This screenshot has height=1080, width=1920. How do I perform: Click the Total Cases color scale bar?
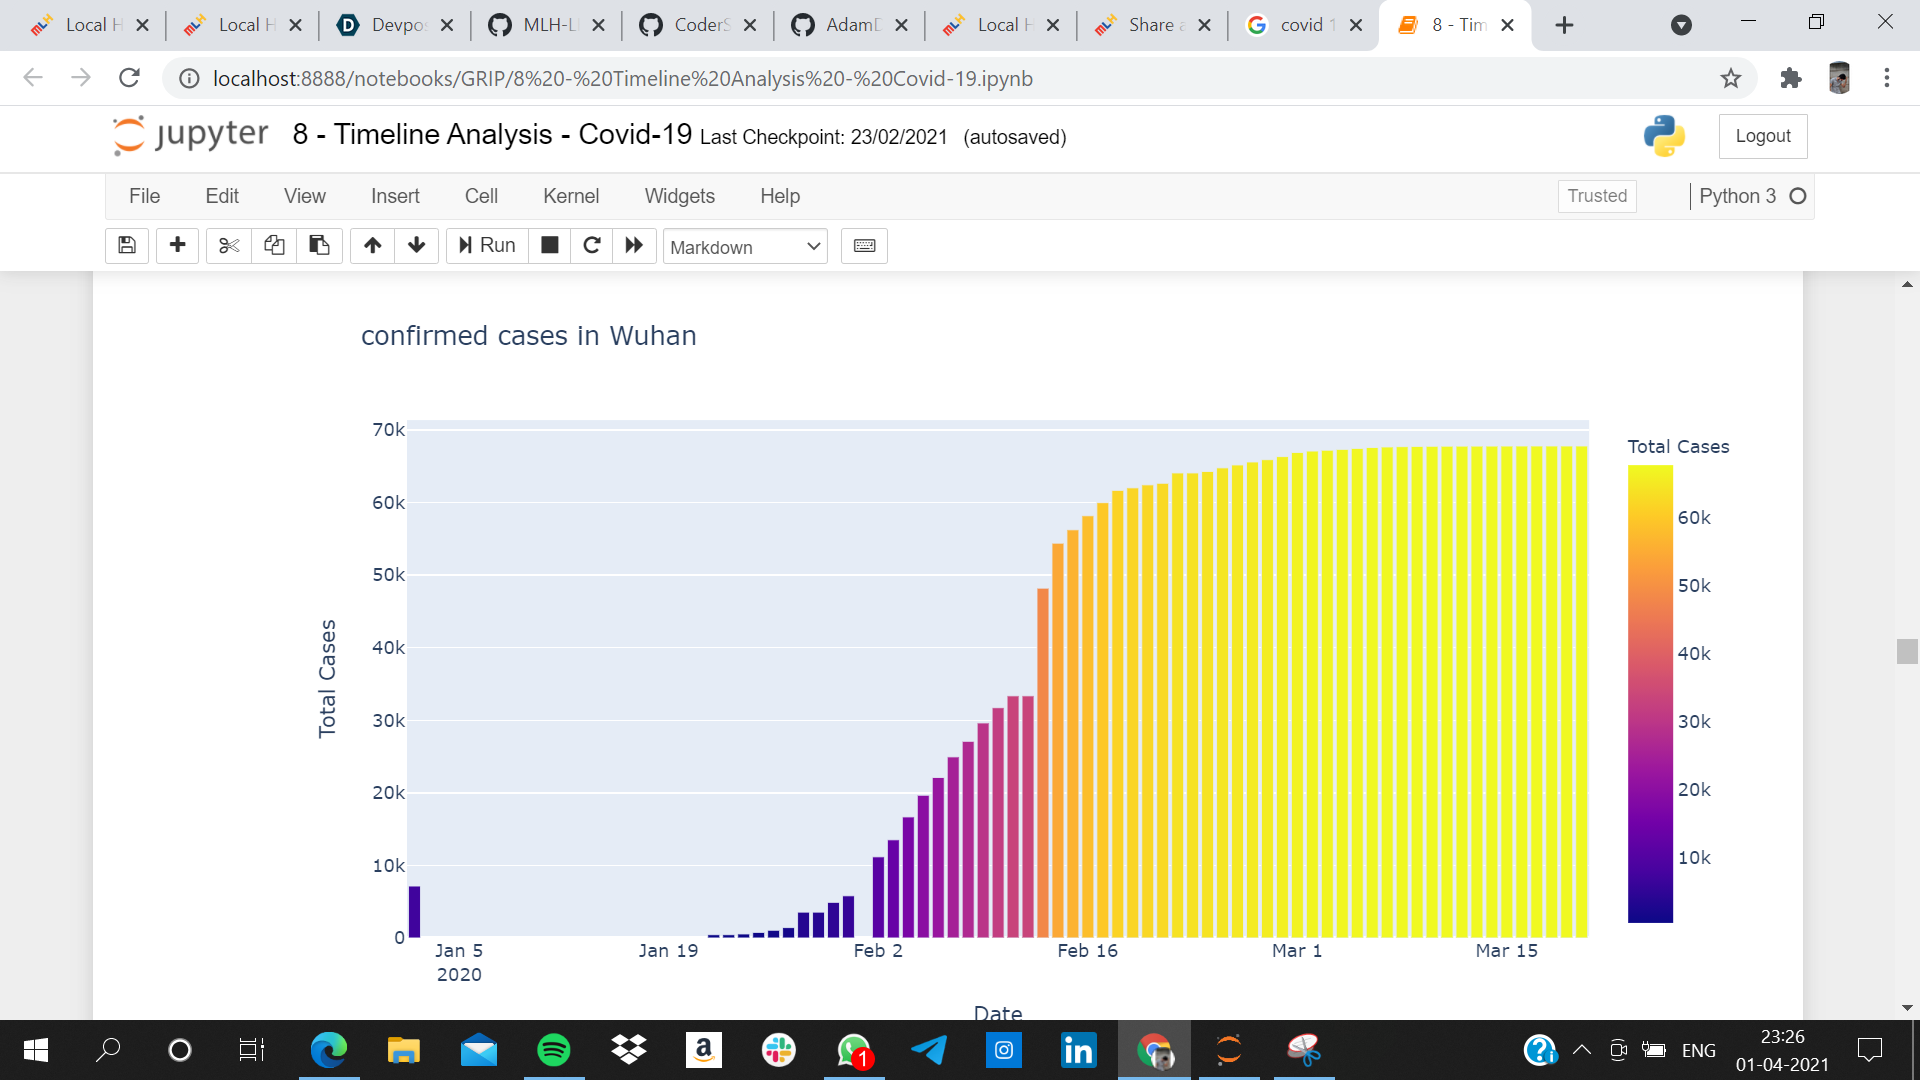[x=1650, y=694]
